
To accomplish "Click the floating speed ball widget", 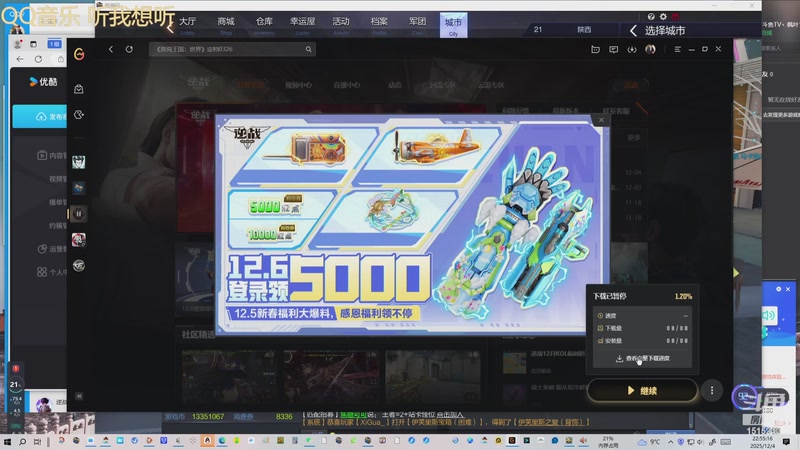I will (745, 396).
